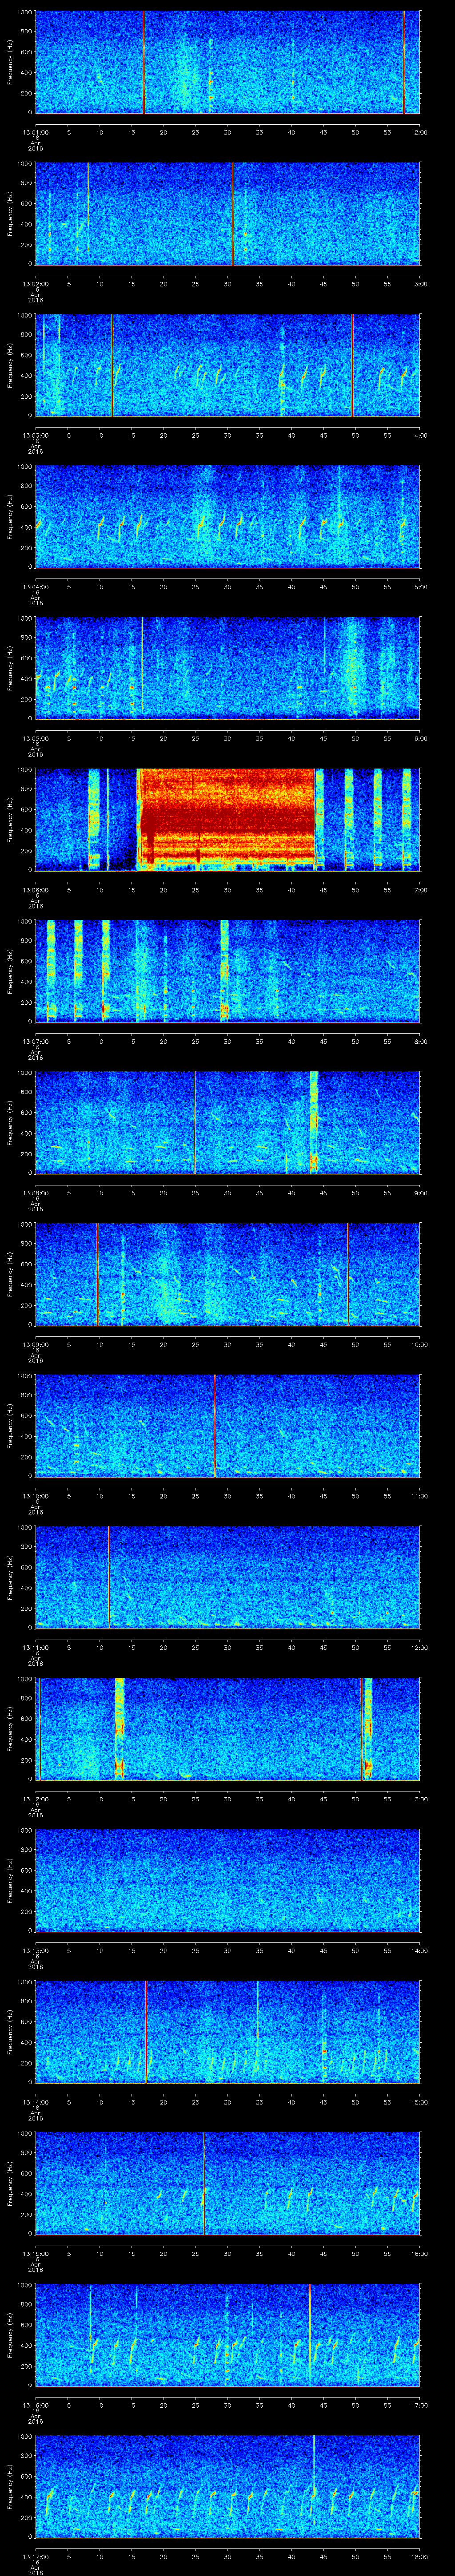The image size is (455, 2576).
Task: Click the '13:04:00' start time label
Action: click(35, 587)
